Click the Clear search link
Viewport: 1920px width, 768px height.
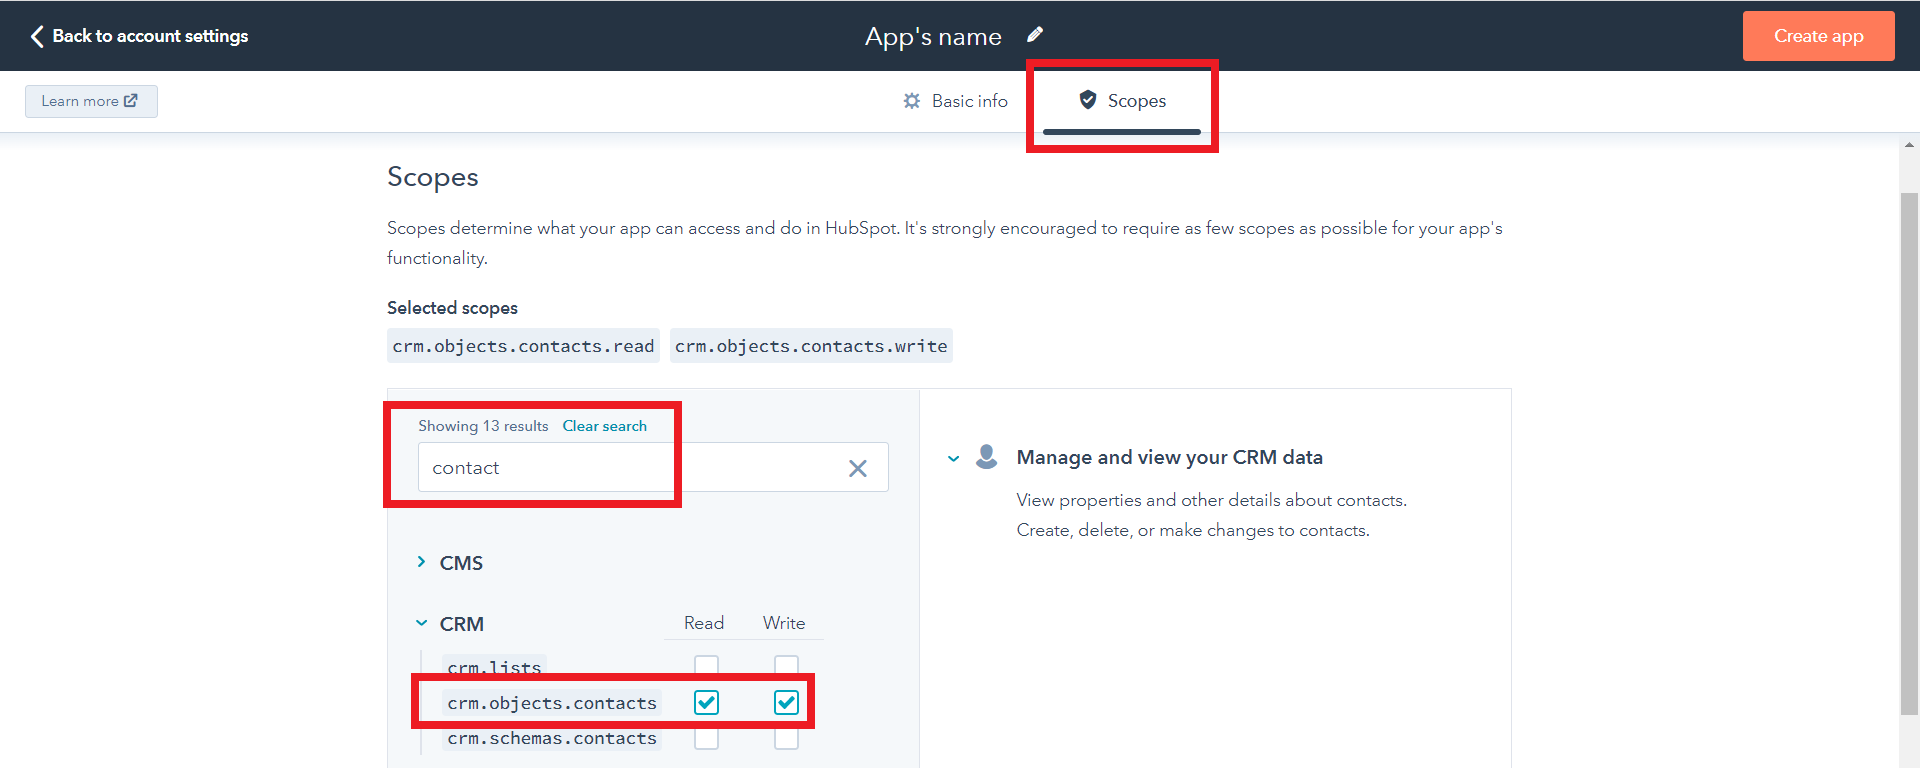(604, 426)
